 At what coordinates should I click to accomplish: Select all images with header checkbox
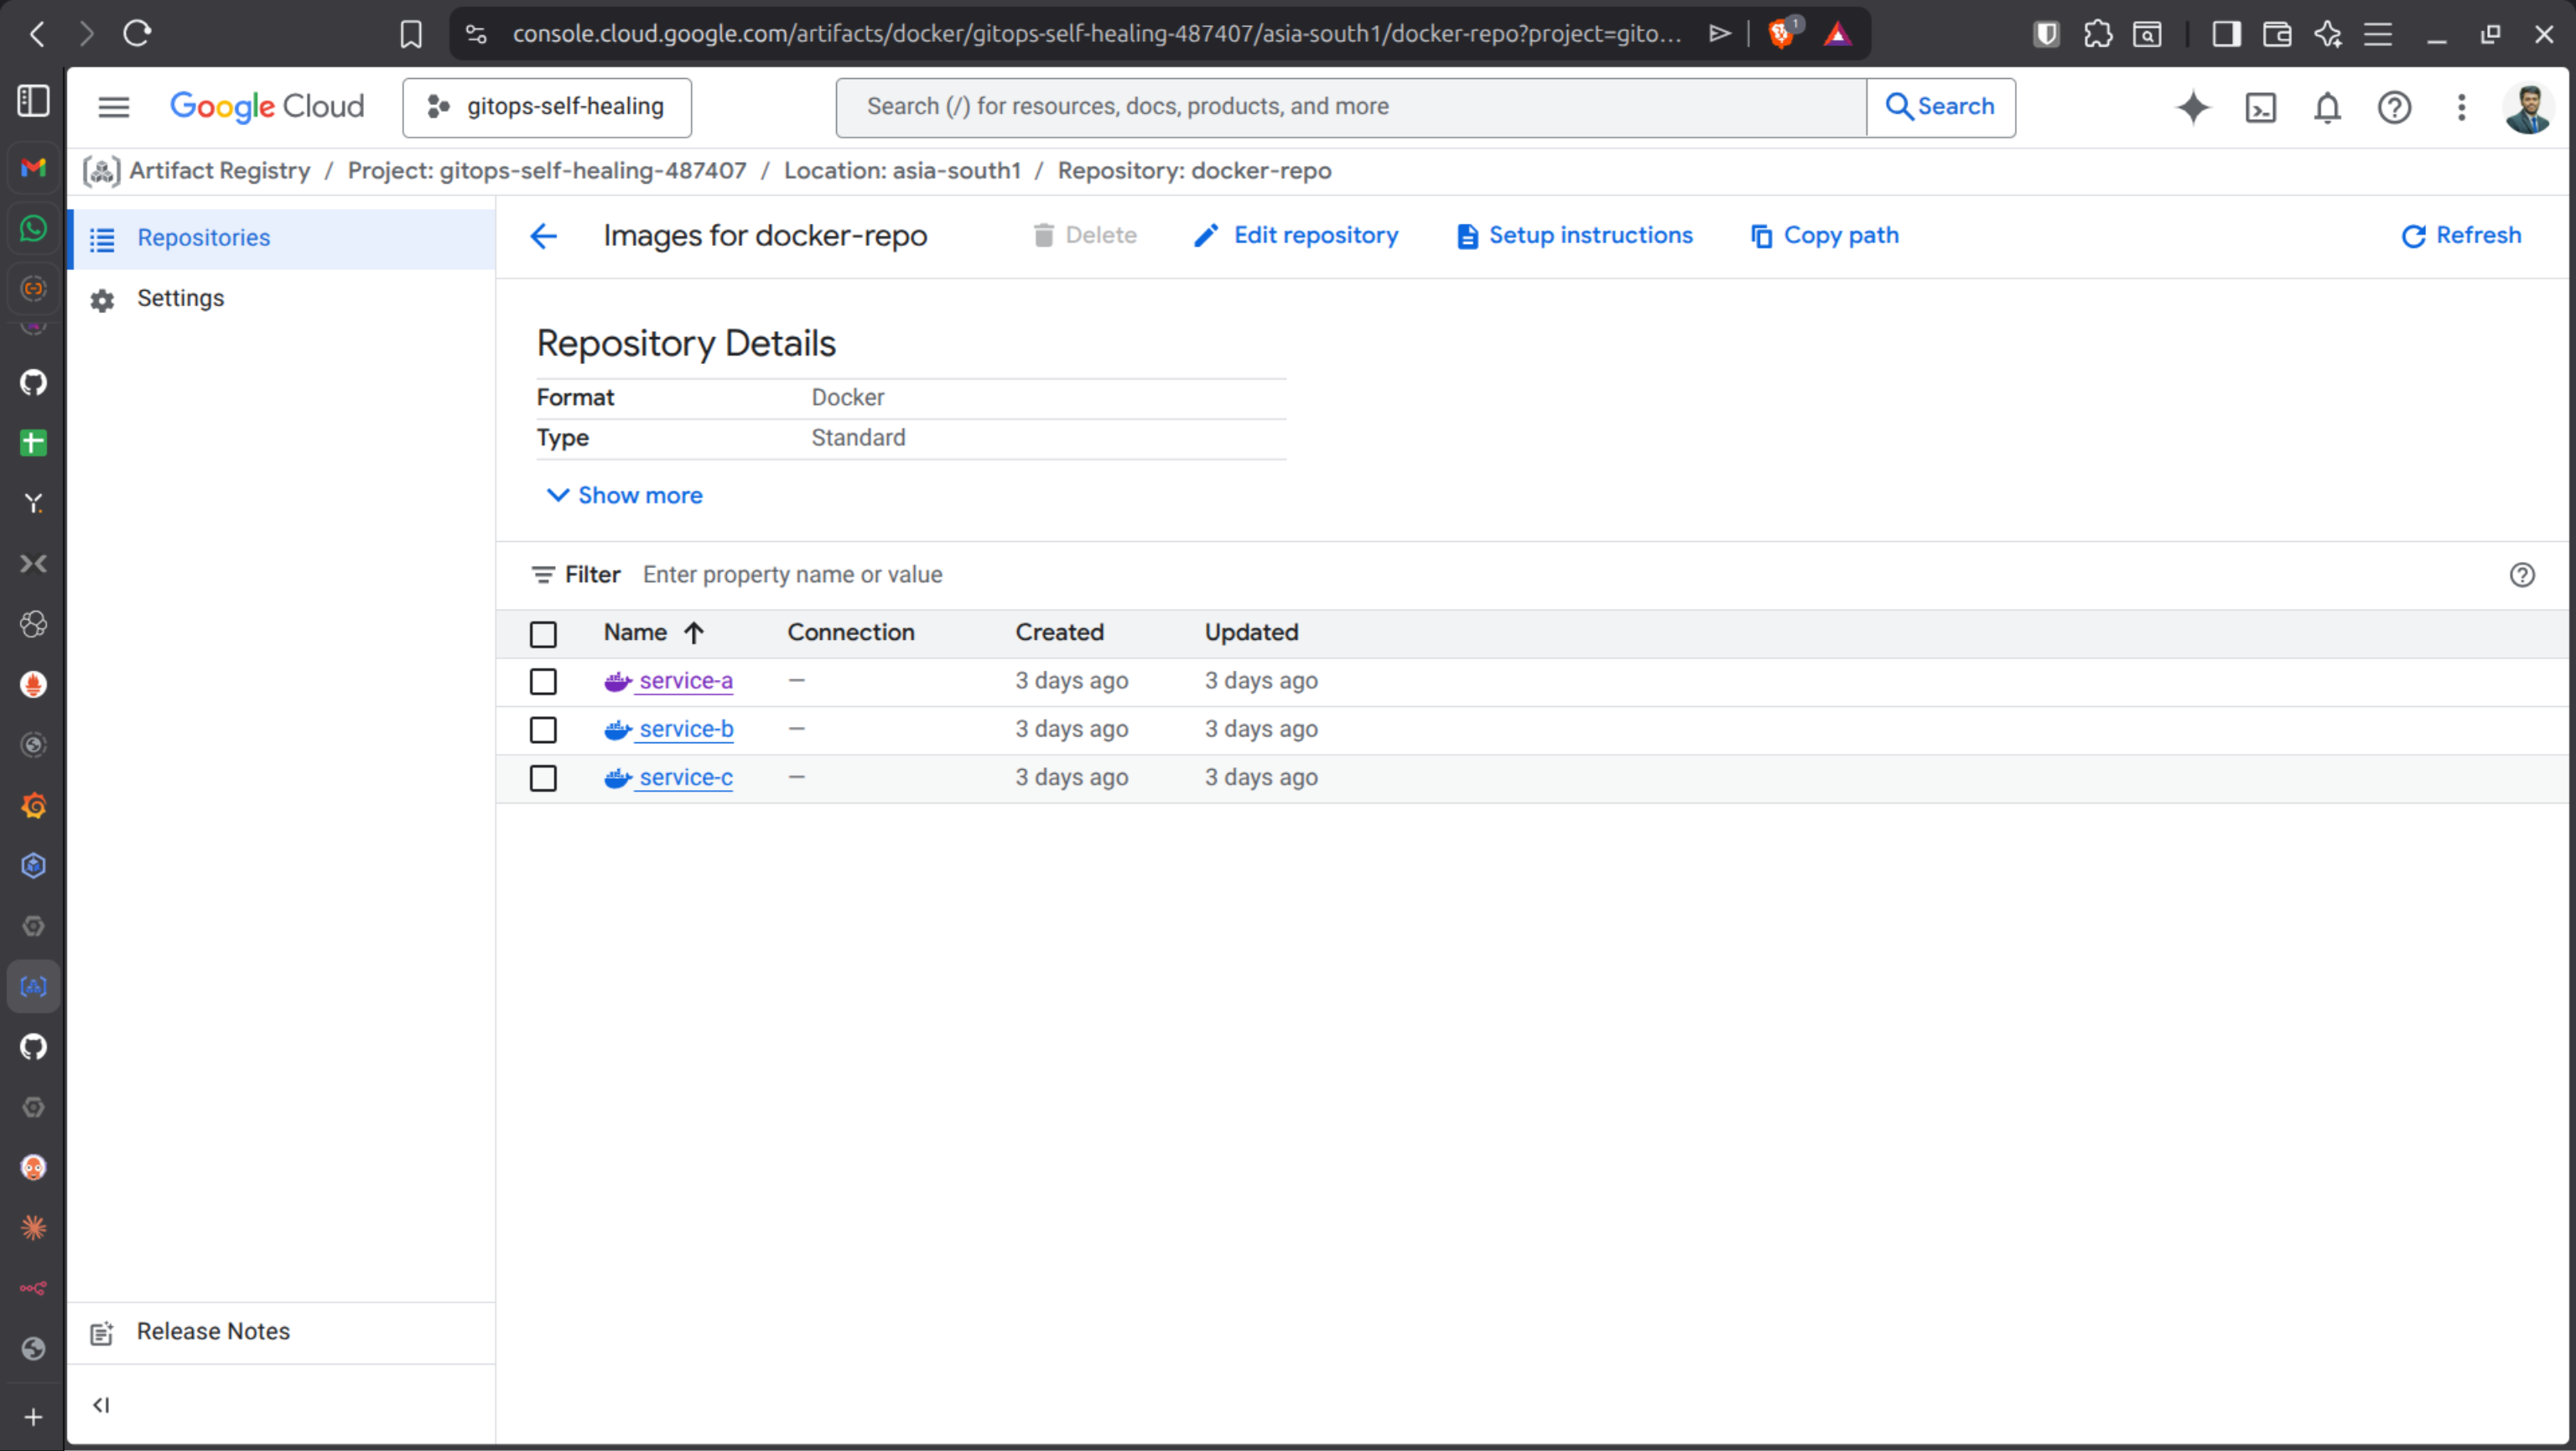pyautogui.click(x=543, y=634)
